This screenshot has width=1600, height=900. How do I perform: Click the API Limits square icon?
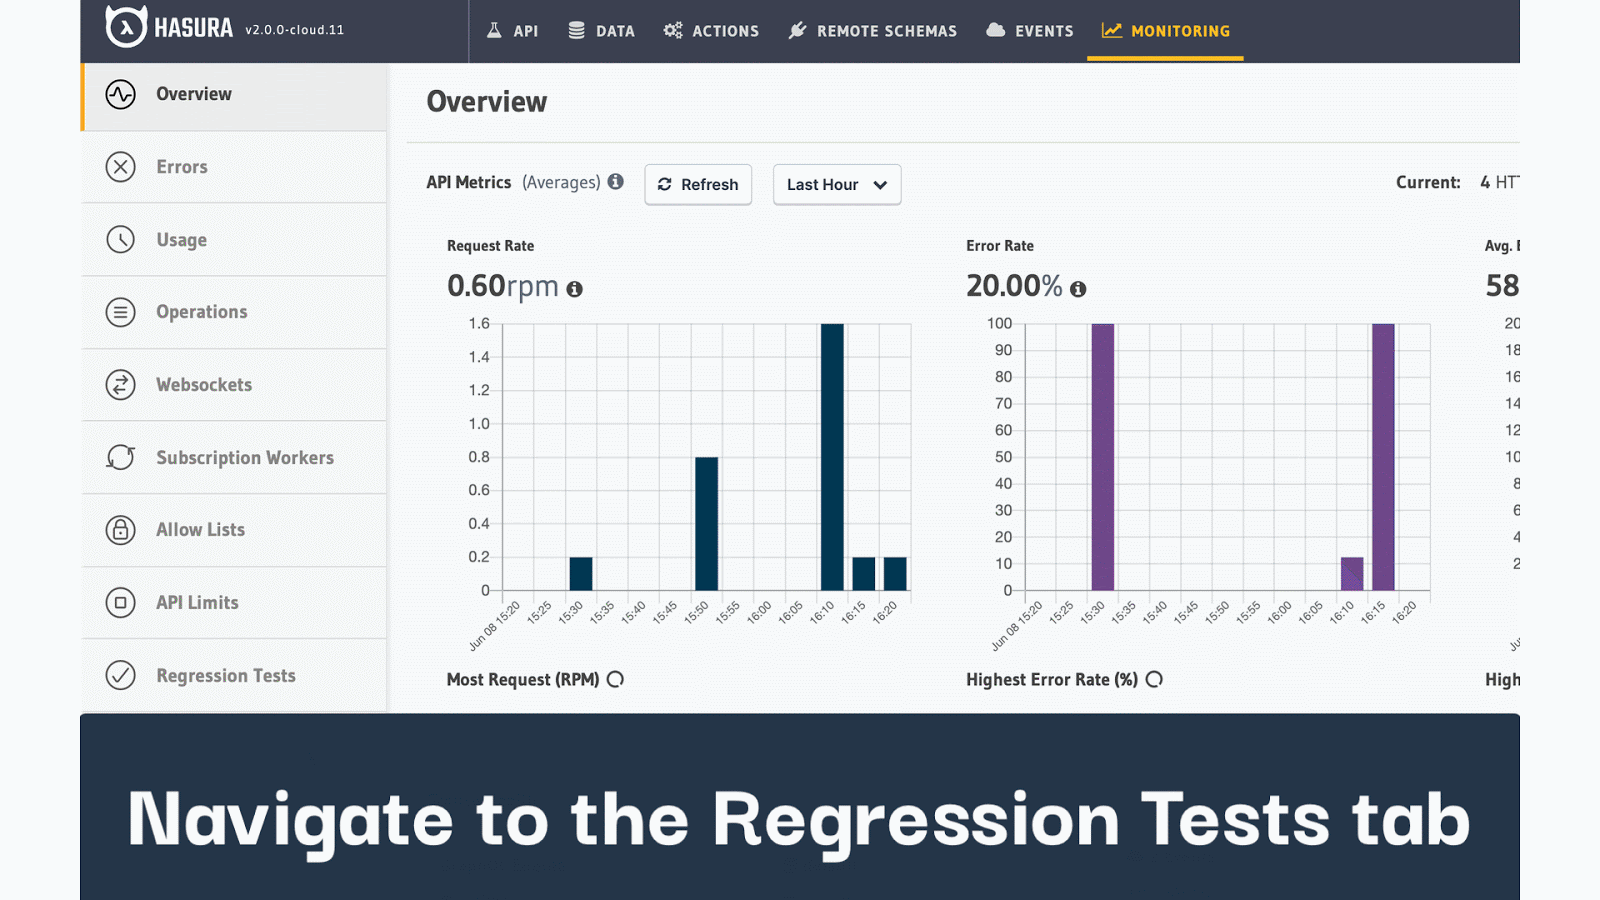pyautogui.click(x=120, y=603)
